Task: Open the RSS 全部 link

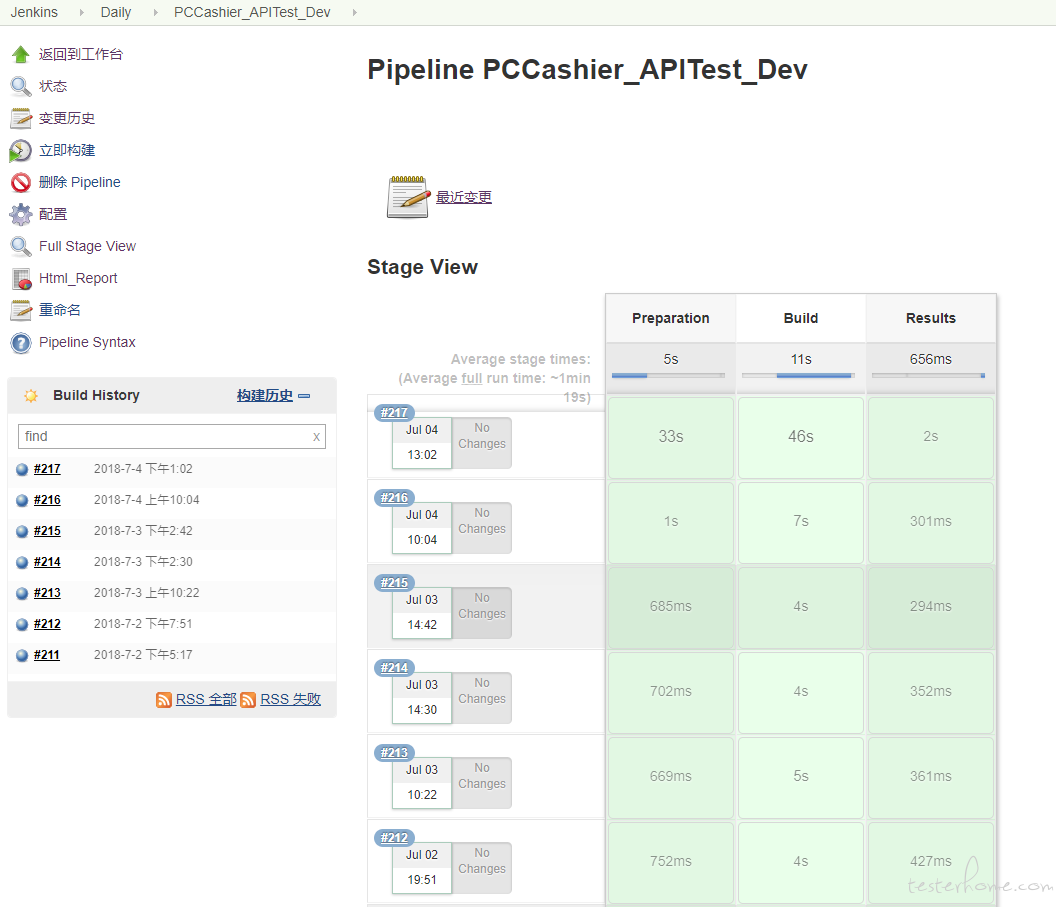Action: click(206, 700)
